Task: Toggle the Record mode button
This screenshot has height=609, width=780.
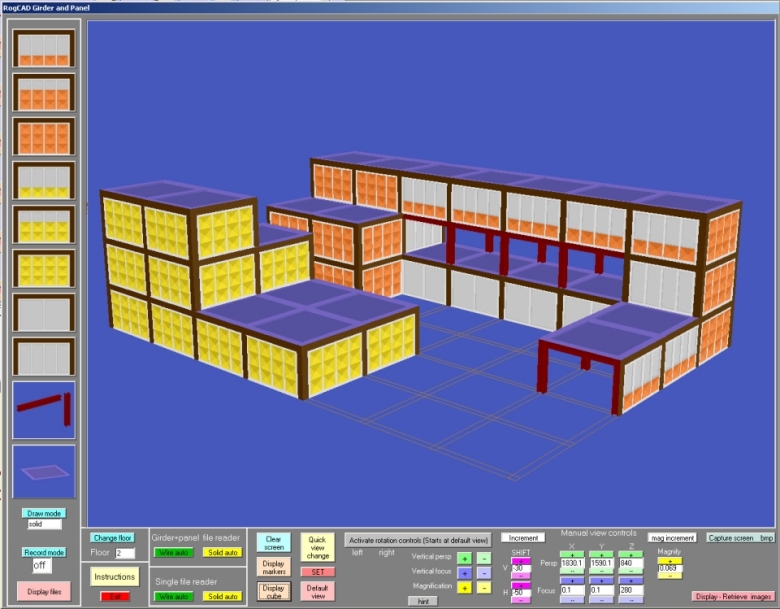Action: tap(43, 552)
